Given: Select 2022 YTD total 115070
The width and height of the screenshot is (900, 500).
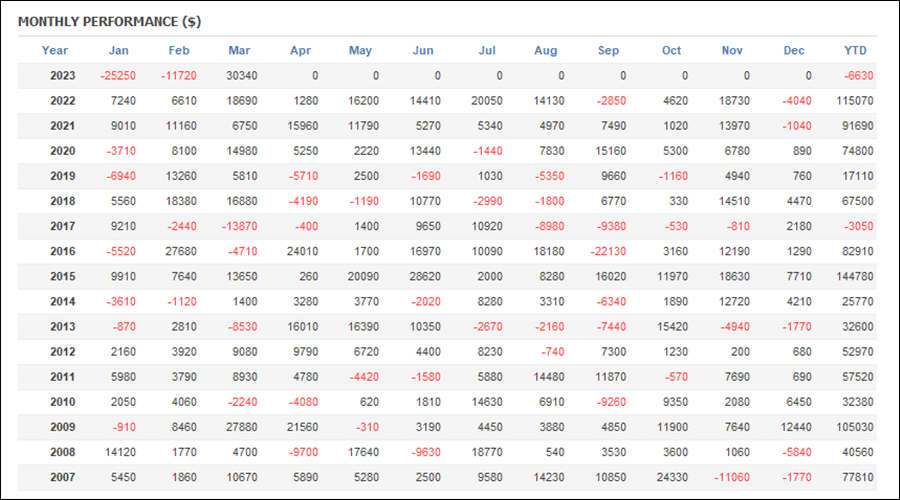Looking at the screenshot, I should click(855, 101).
